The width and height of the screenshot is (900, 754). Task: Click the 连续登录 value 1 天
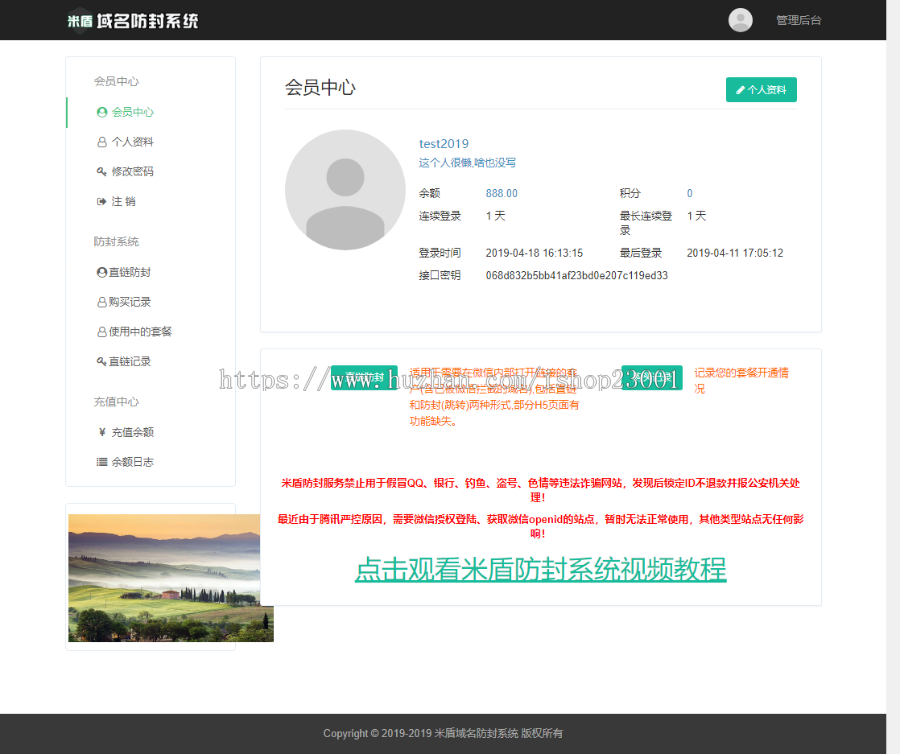tap(495, 216)
